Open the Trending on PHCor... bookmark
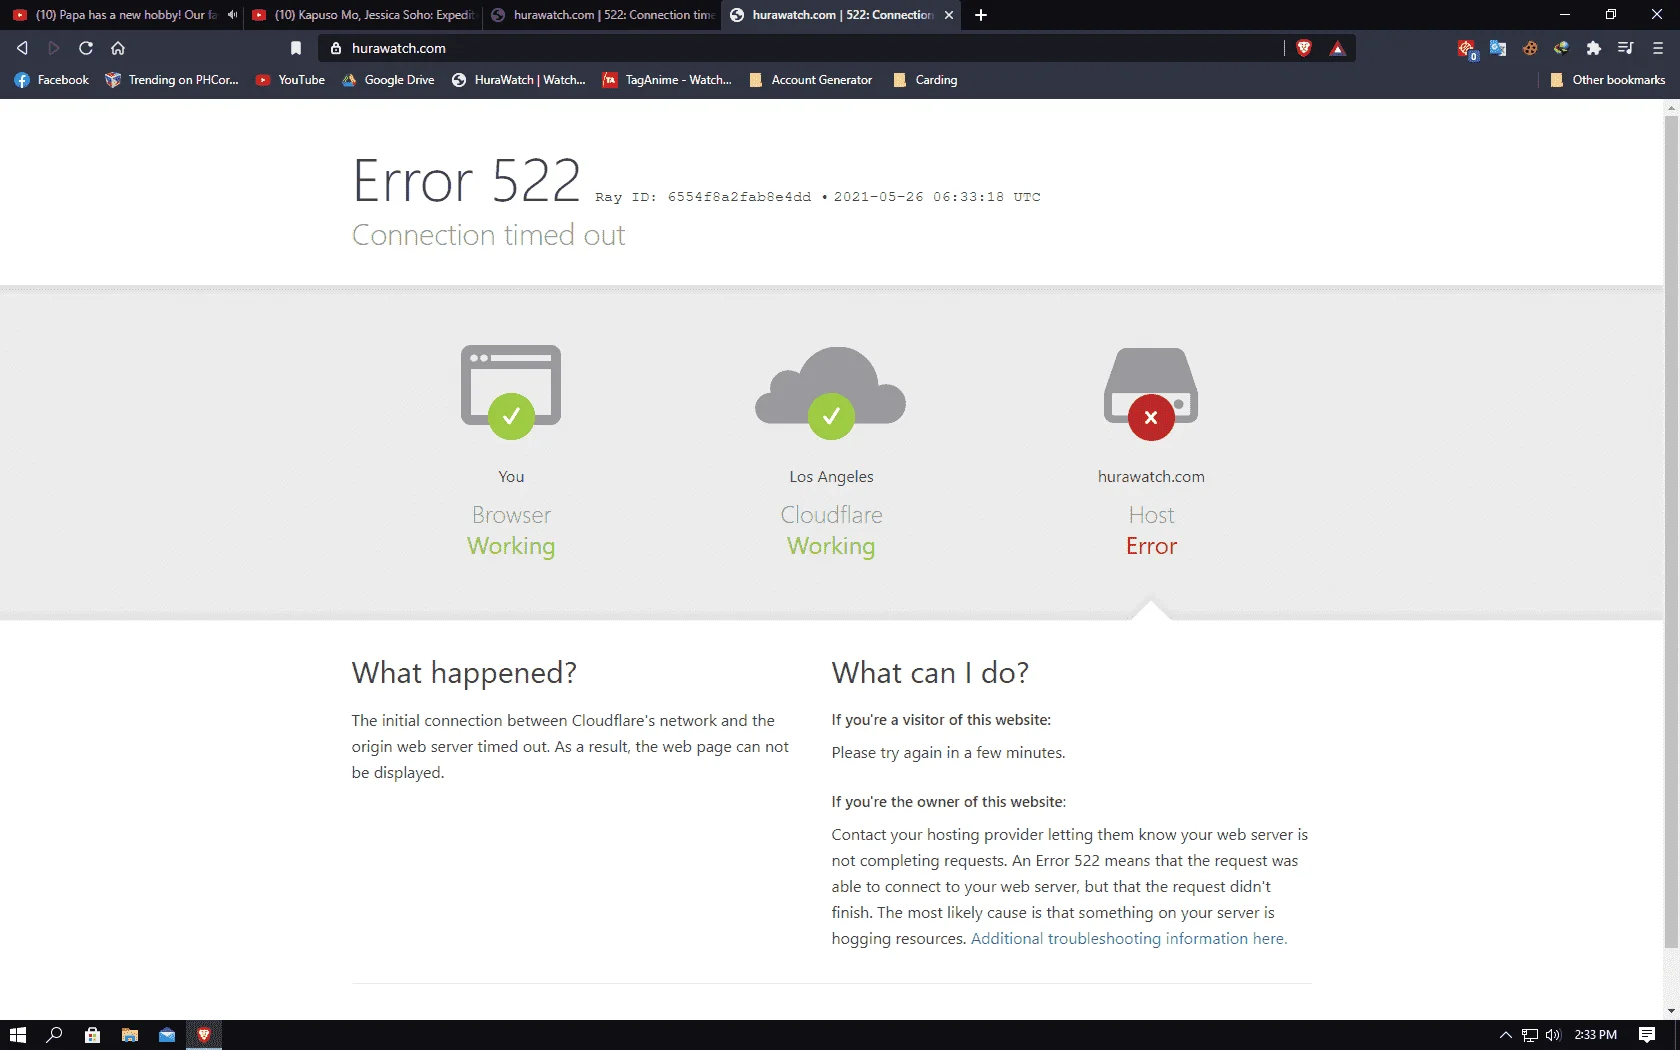The width and height of the screenshot is (1680, 1050). click(172, 80)
